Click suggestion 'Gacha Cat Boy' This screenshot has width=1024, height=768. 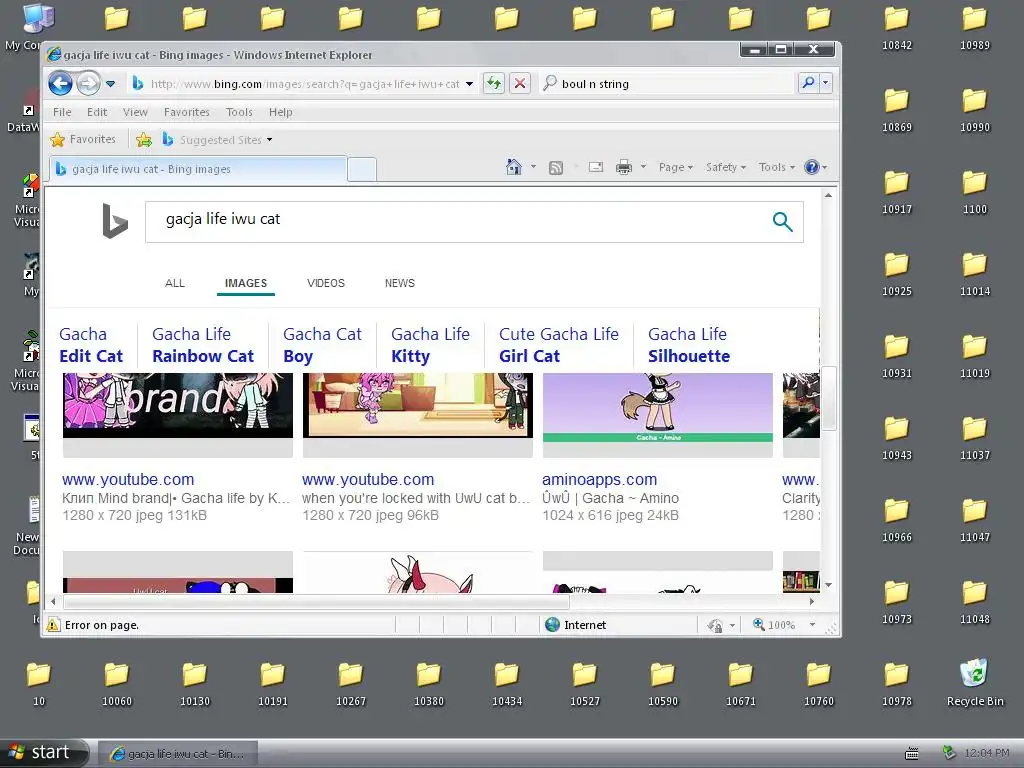(x=322, y=345)
